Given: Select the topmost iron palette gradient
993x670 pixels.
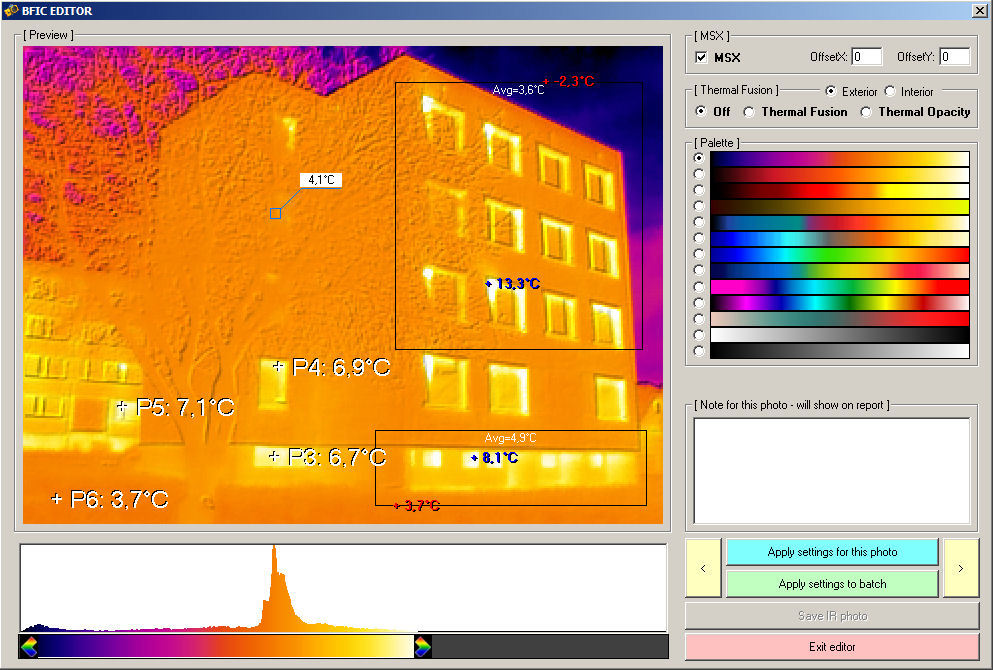Looking at the screenshot, I should point(697,158).
